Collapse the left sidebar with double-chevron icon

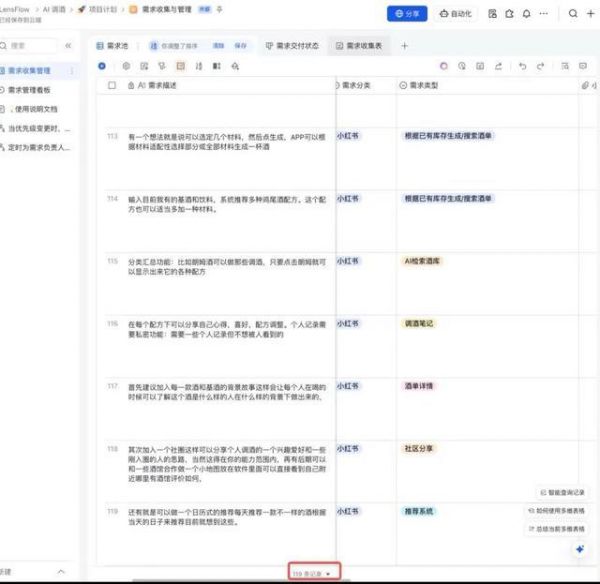pos(68,46)
